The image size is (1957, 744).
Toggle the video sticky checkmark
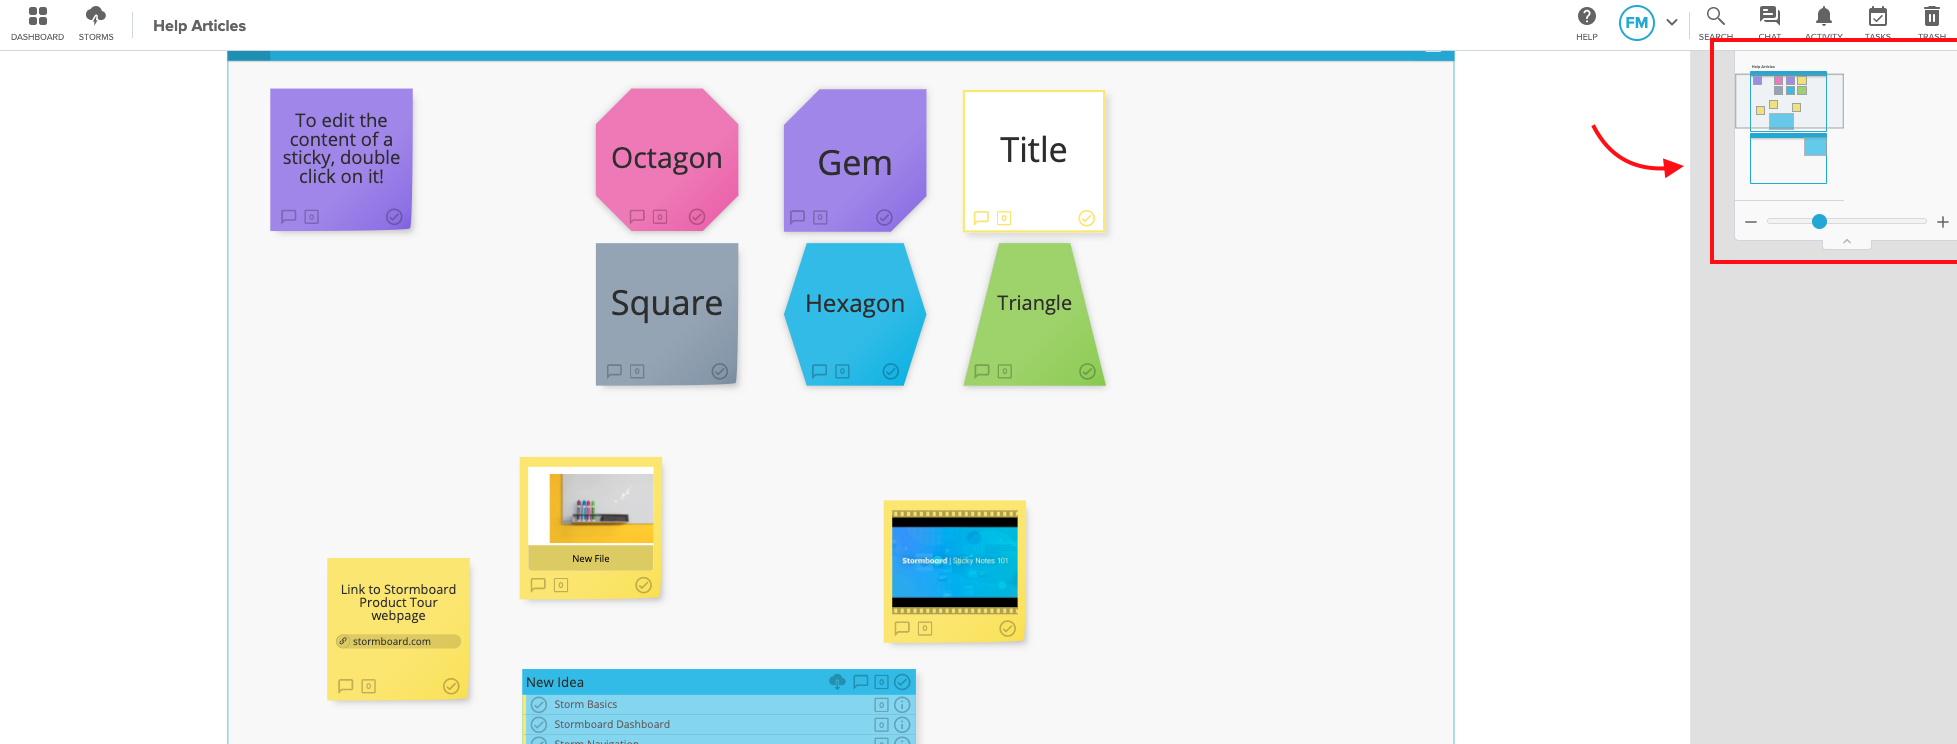1007,628
